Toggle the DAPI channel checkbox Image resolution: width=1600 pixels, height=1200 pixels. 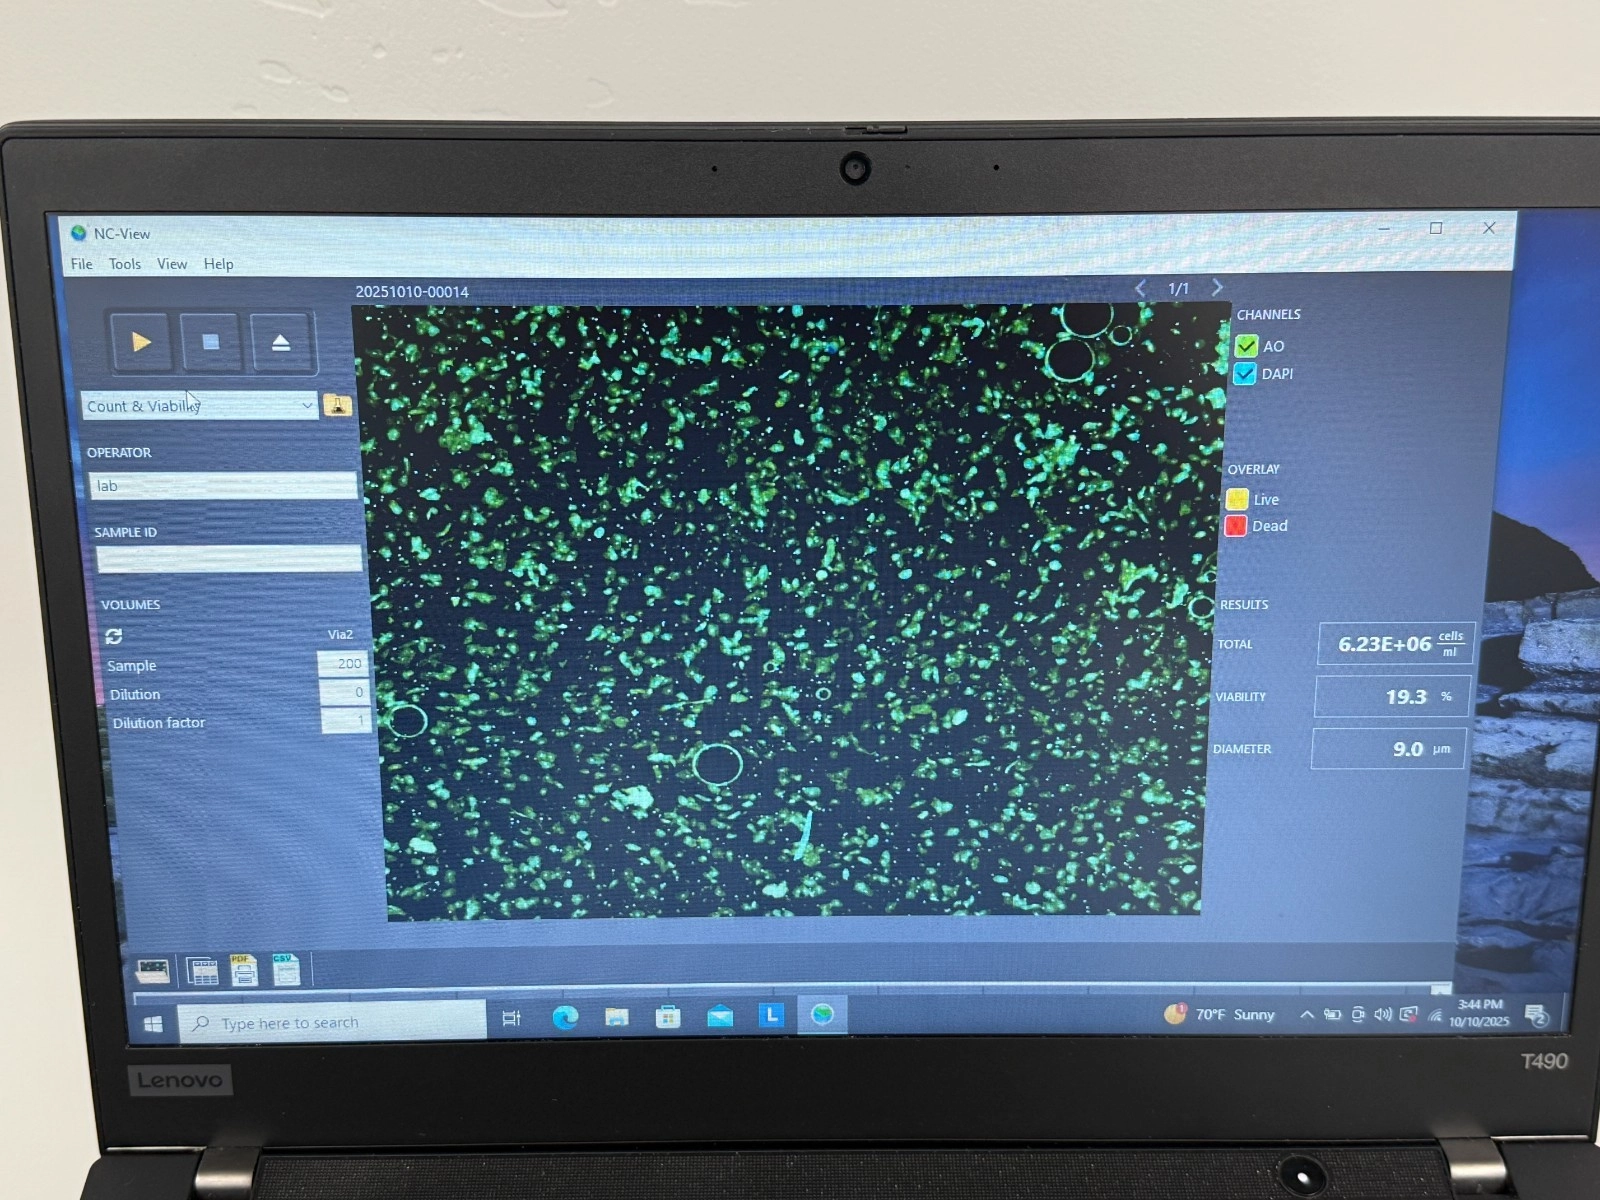1245,374
